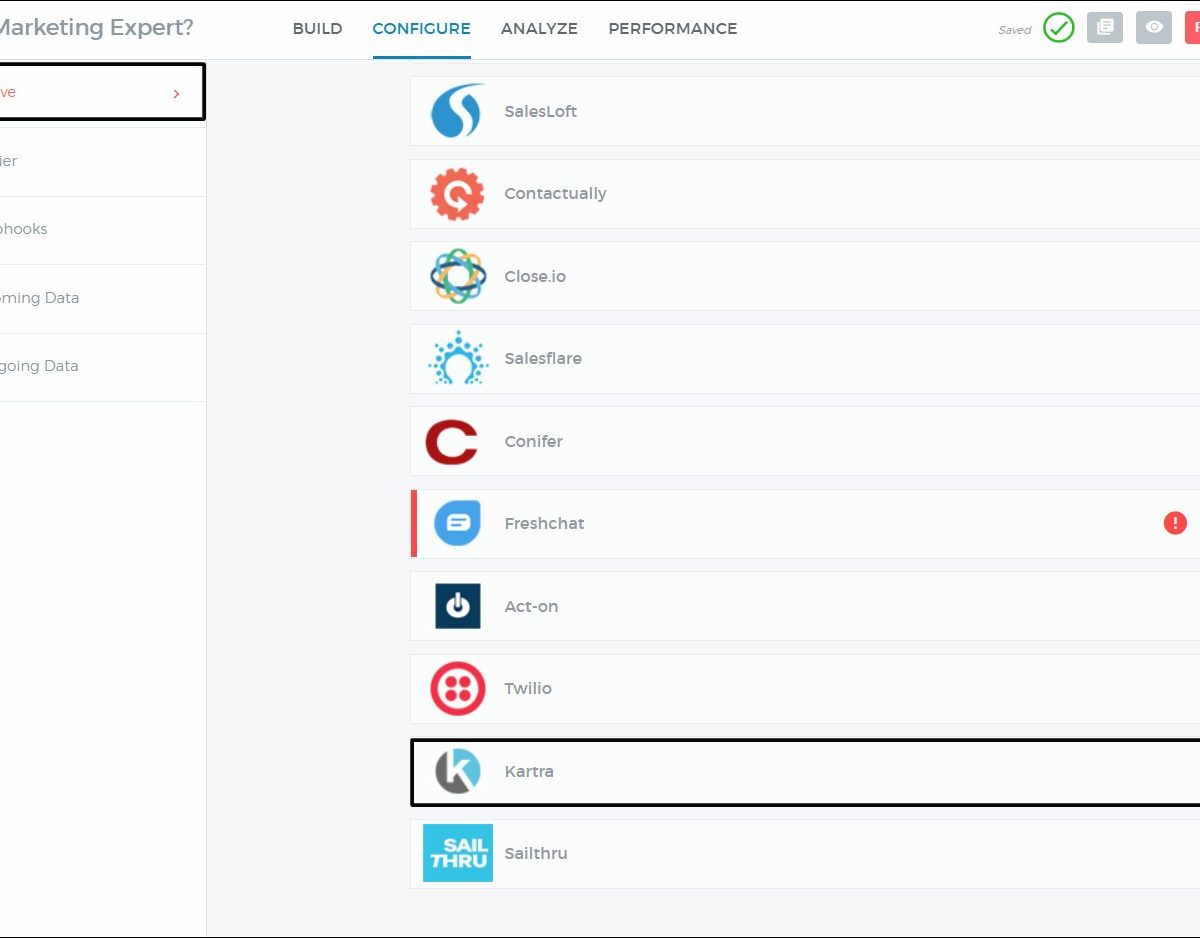
Task: Click the Salesflare logo icon
Action: [457, 359]
